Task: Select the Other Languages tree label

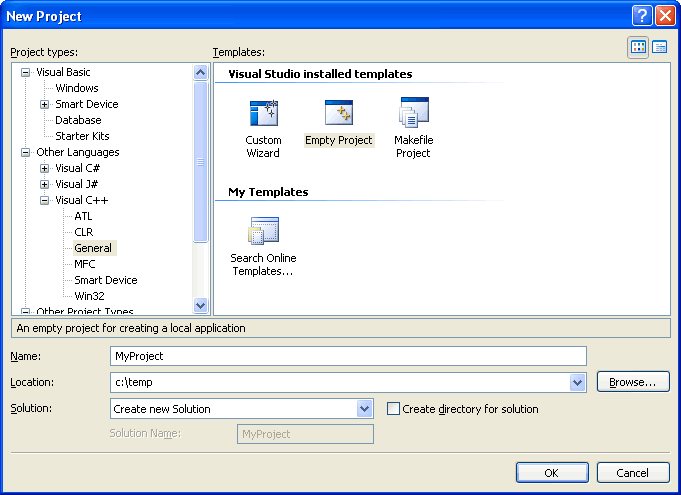Action: (x=78, y=152)
